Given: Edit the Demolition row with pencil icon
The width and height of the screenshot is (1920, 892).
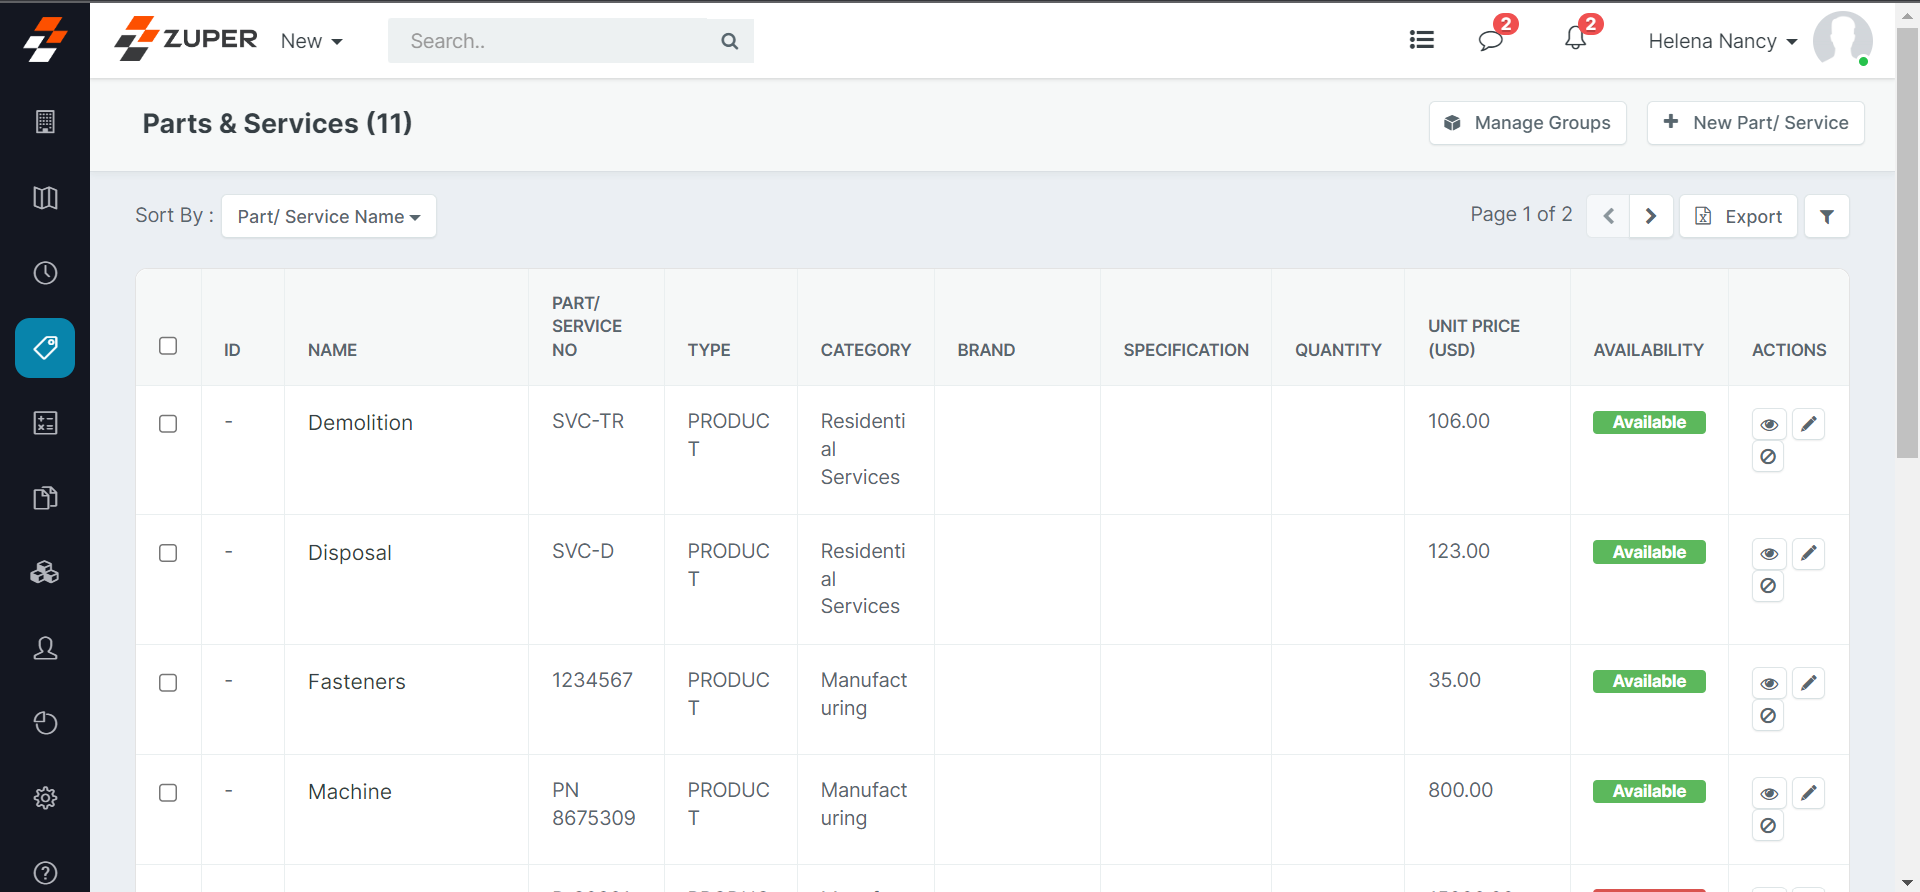Looking at the screenshot, I should [x=1808, y=424].
